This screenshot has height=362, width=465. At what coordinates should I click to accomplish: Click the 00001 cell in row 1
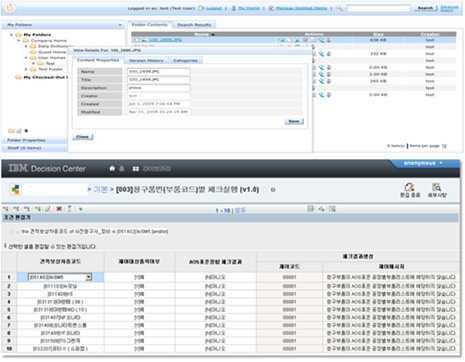(x=289, y=277)
